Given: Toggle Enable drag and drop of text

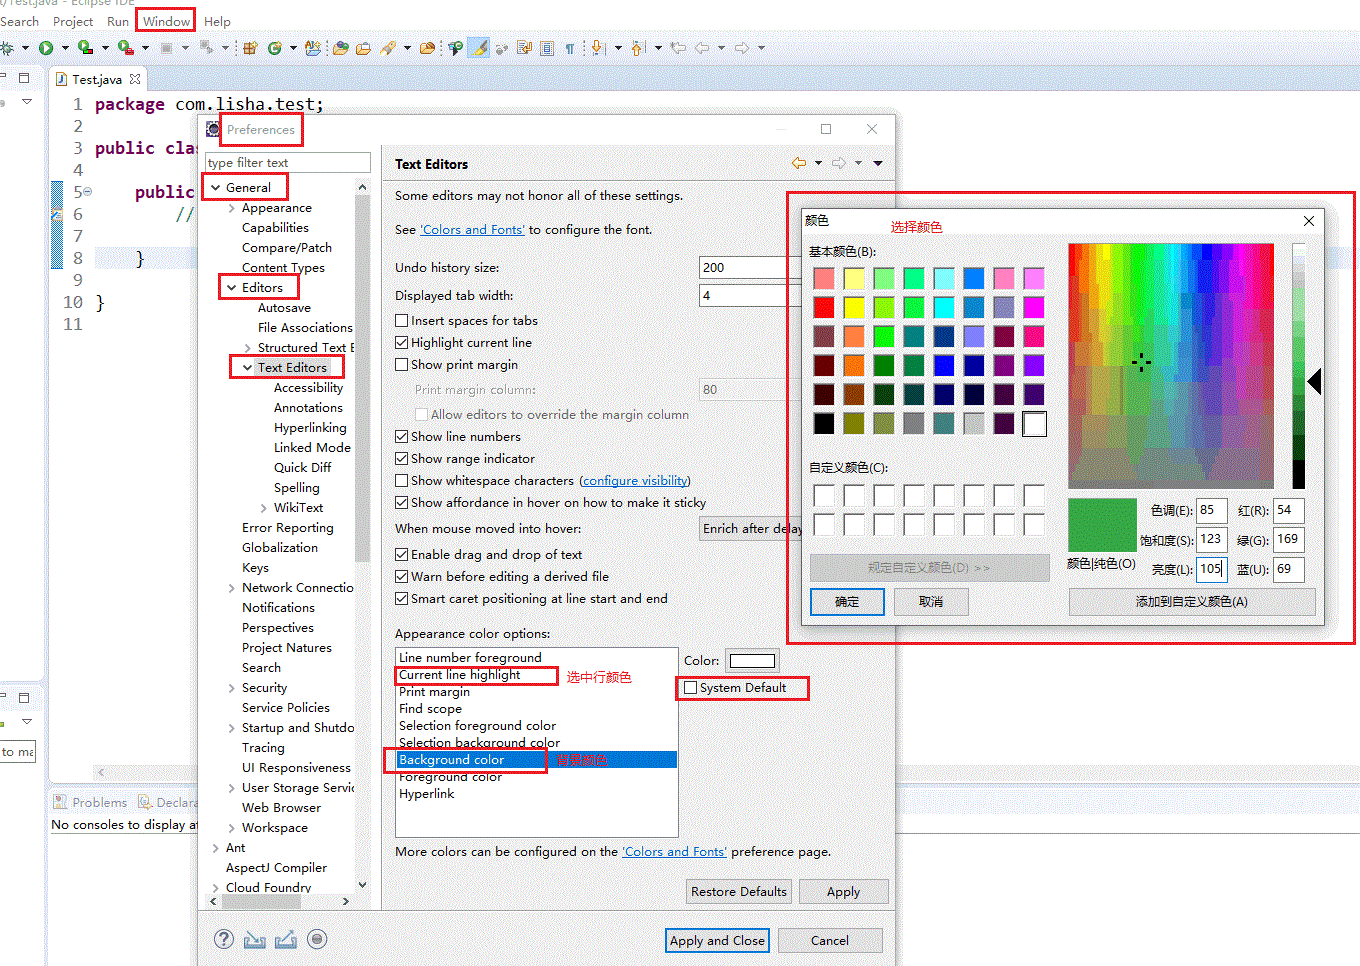Looking at the screenshot, I should pos(402,555).
